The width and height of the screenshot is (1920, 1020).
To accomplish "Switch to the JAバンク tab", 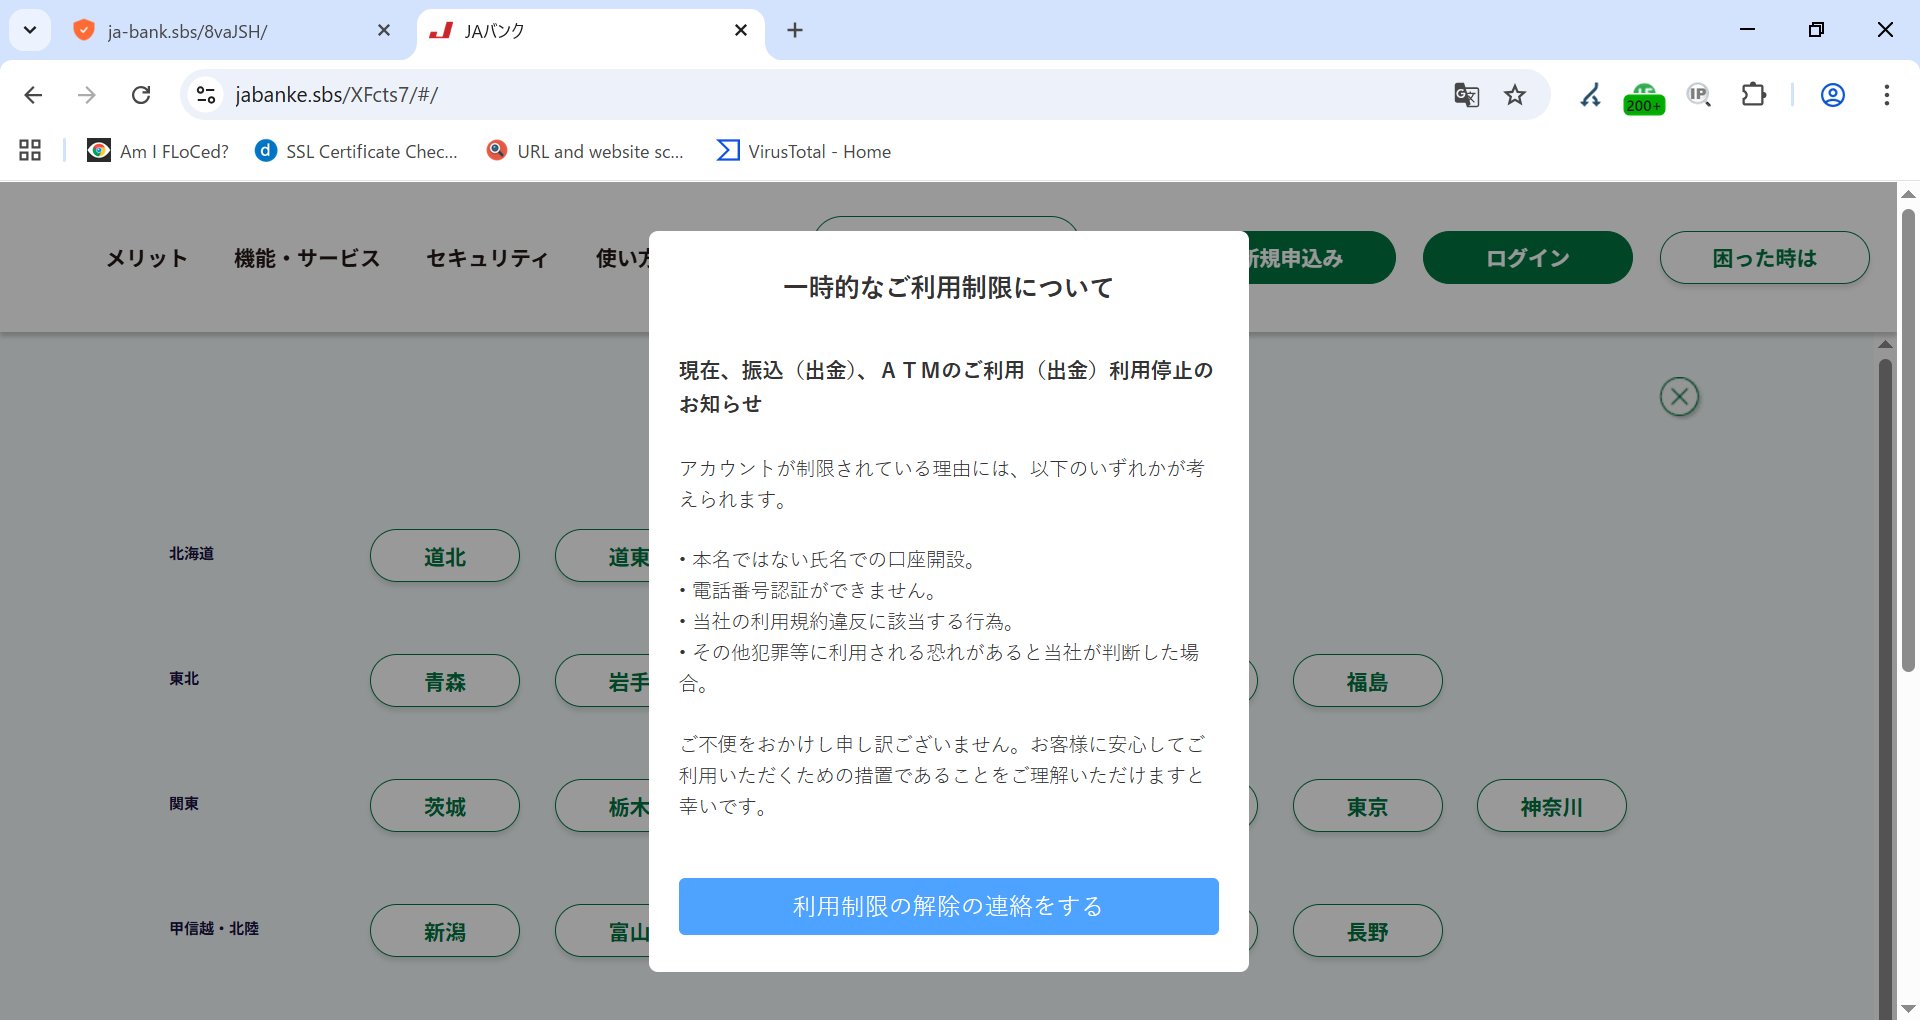I will coord(590,31).
